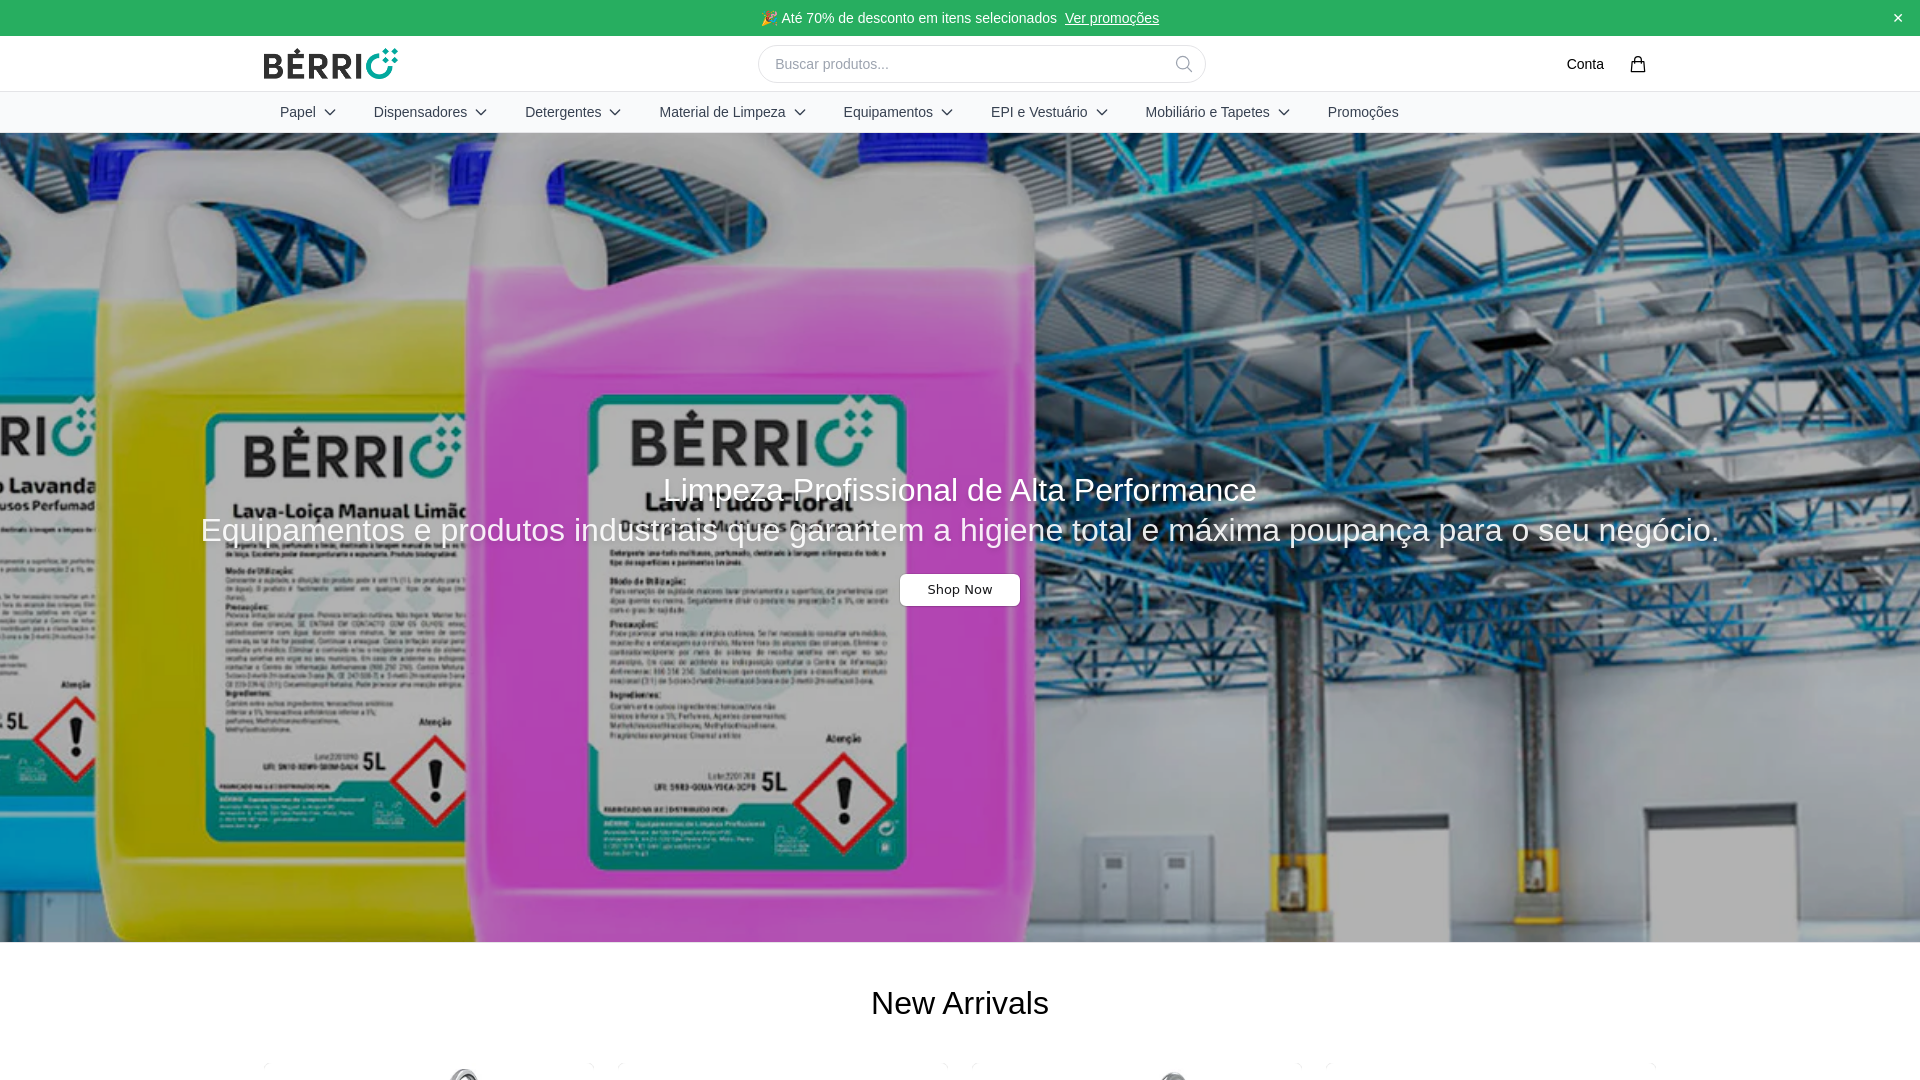This screenshot has width=1920, height=1080.
Task: Click the Berrio logo in the header
Action: [x=331, y=64]
